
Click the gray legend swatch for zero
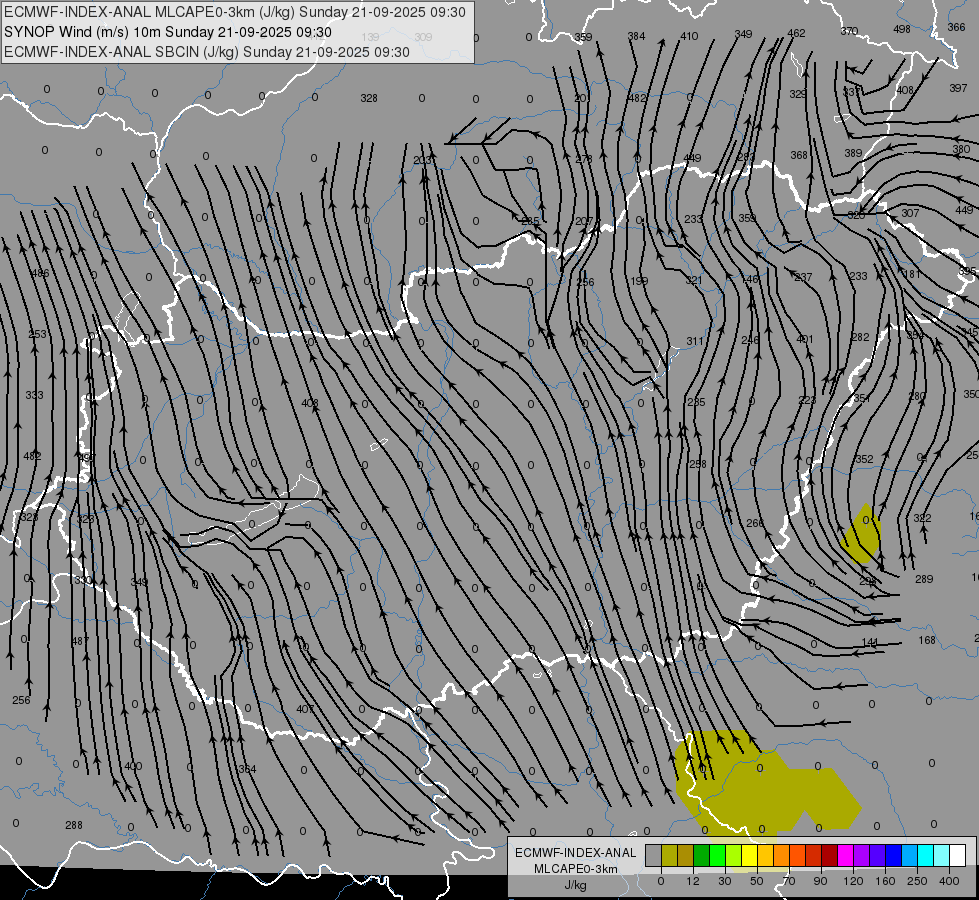pos(653,855)
